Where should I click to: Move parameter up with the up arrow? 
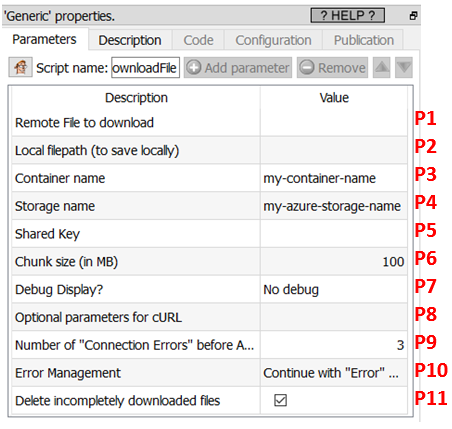(x=382, y=67)
